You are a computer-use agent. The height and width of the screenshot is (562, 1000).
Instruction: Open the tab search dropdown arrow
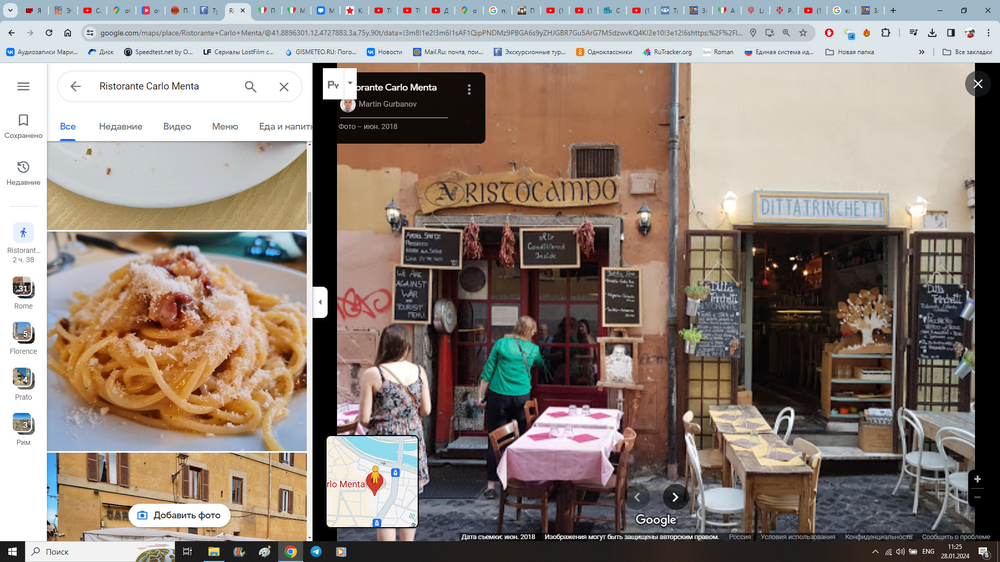coord(10,10)
